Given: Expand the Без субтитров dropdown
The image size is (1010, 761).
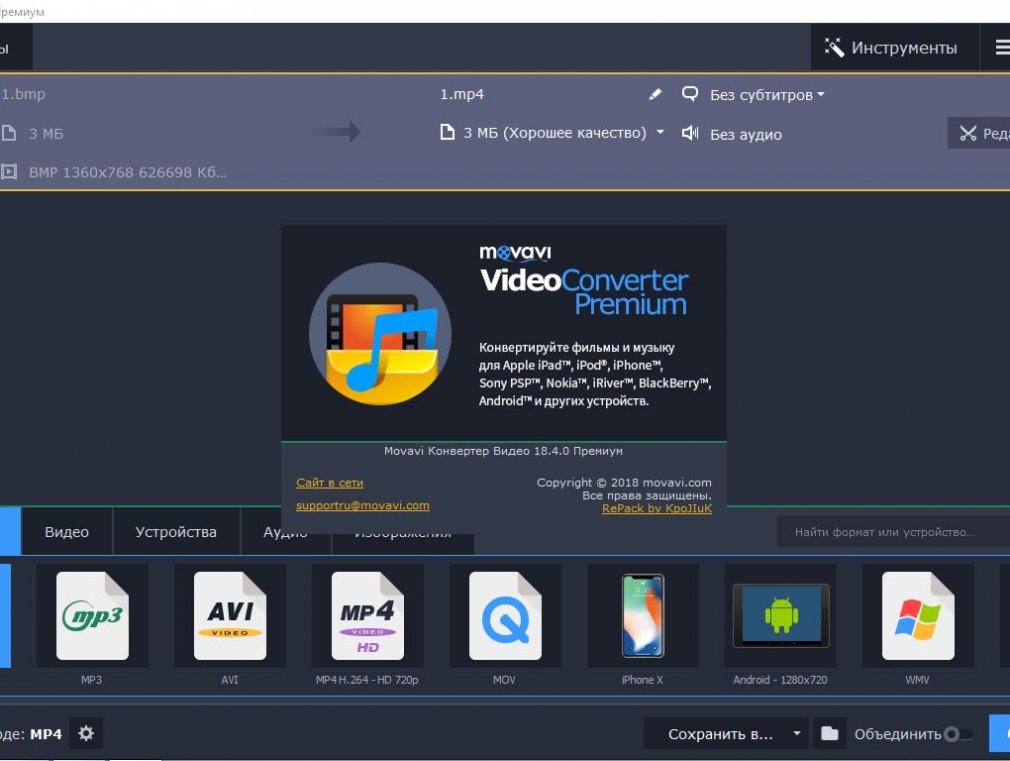Looking at the screenshot, I should coord(767,95).
